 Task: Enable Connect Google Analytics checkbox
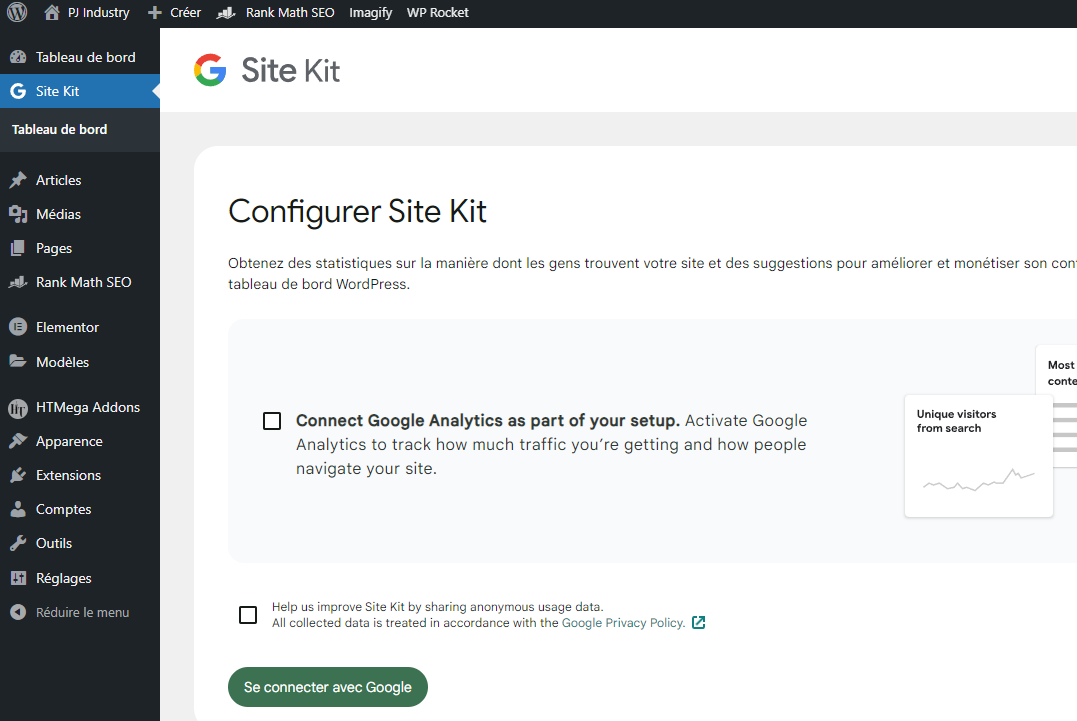(272, 421)
